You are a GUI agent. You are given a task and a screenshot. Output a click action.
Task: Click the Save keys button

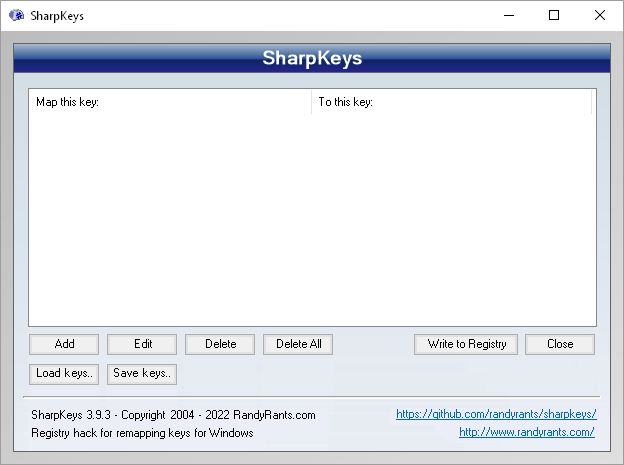(x=142, y=374)
